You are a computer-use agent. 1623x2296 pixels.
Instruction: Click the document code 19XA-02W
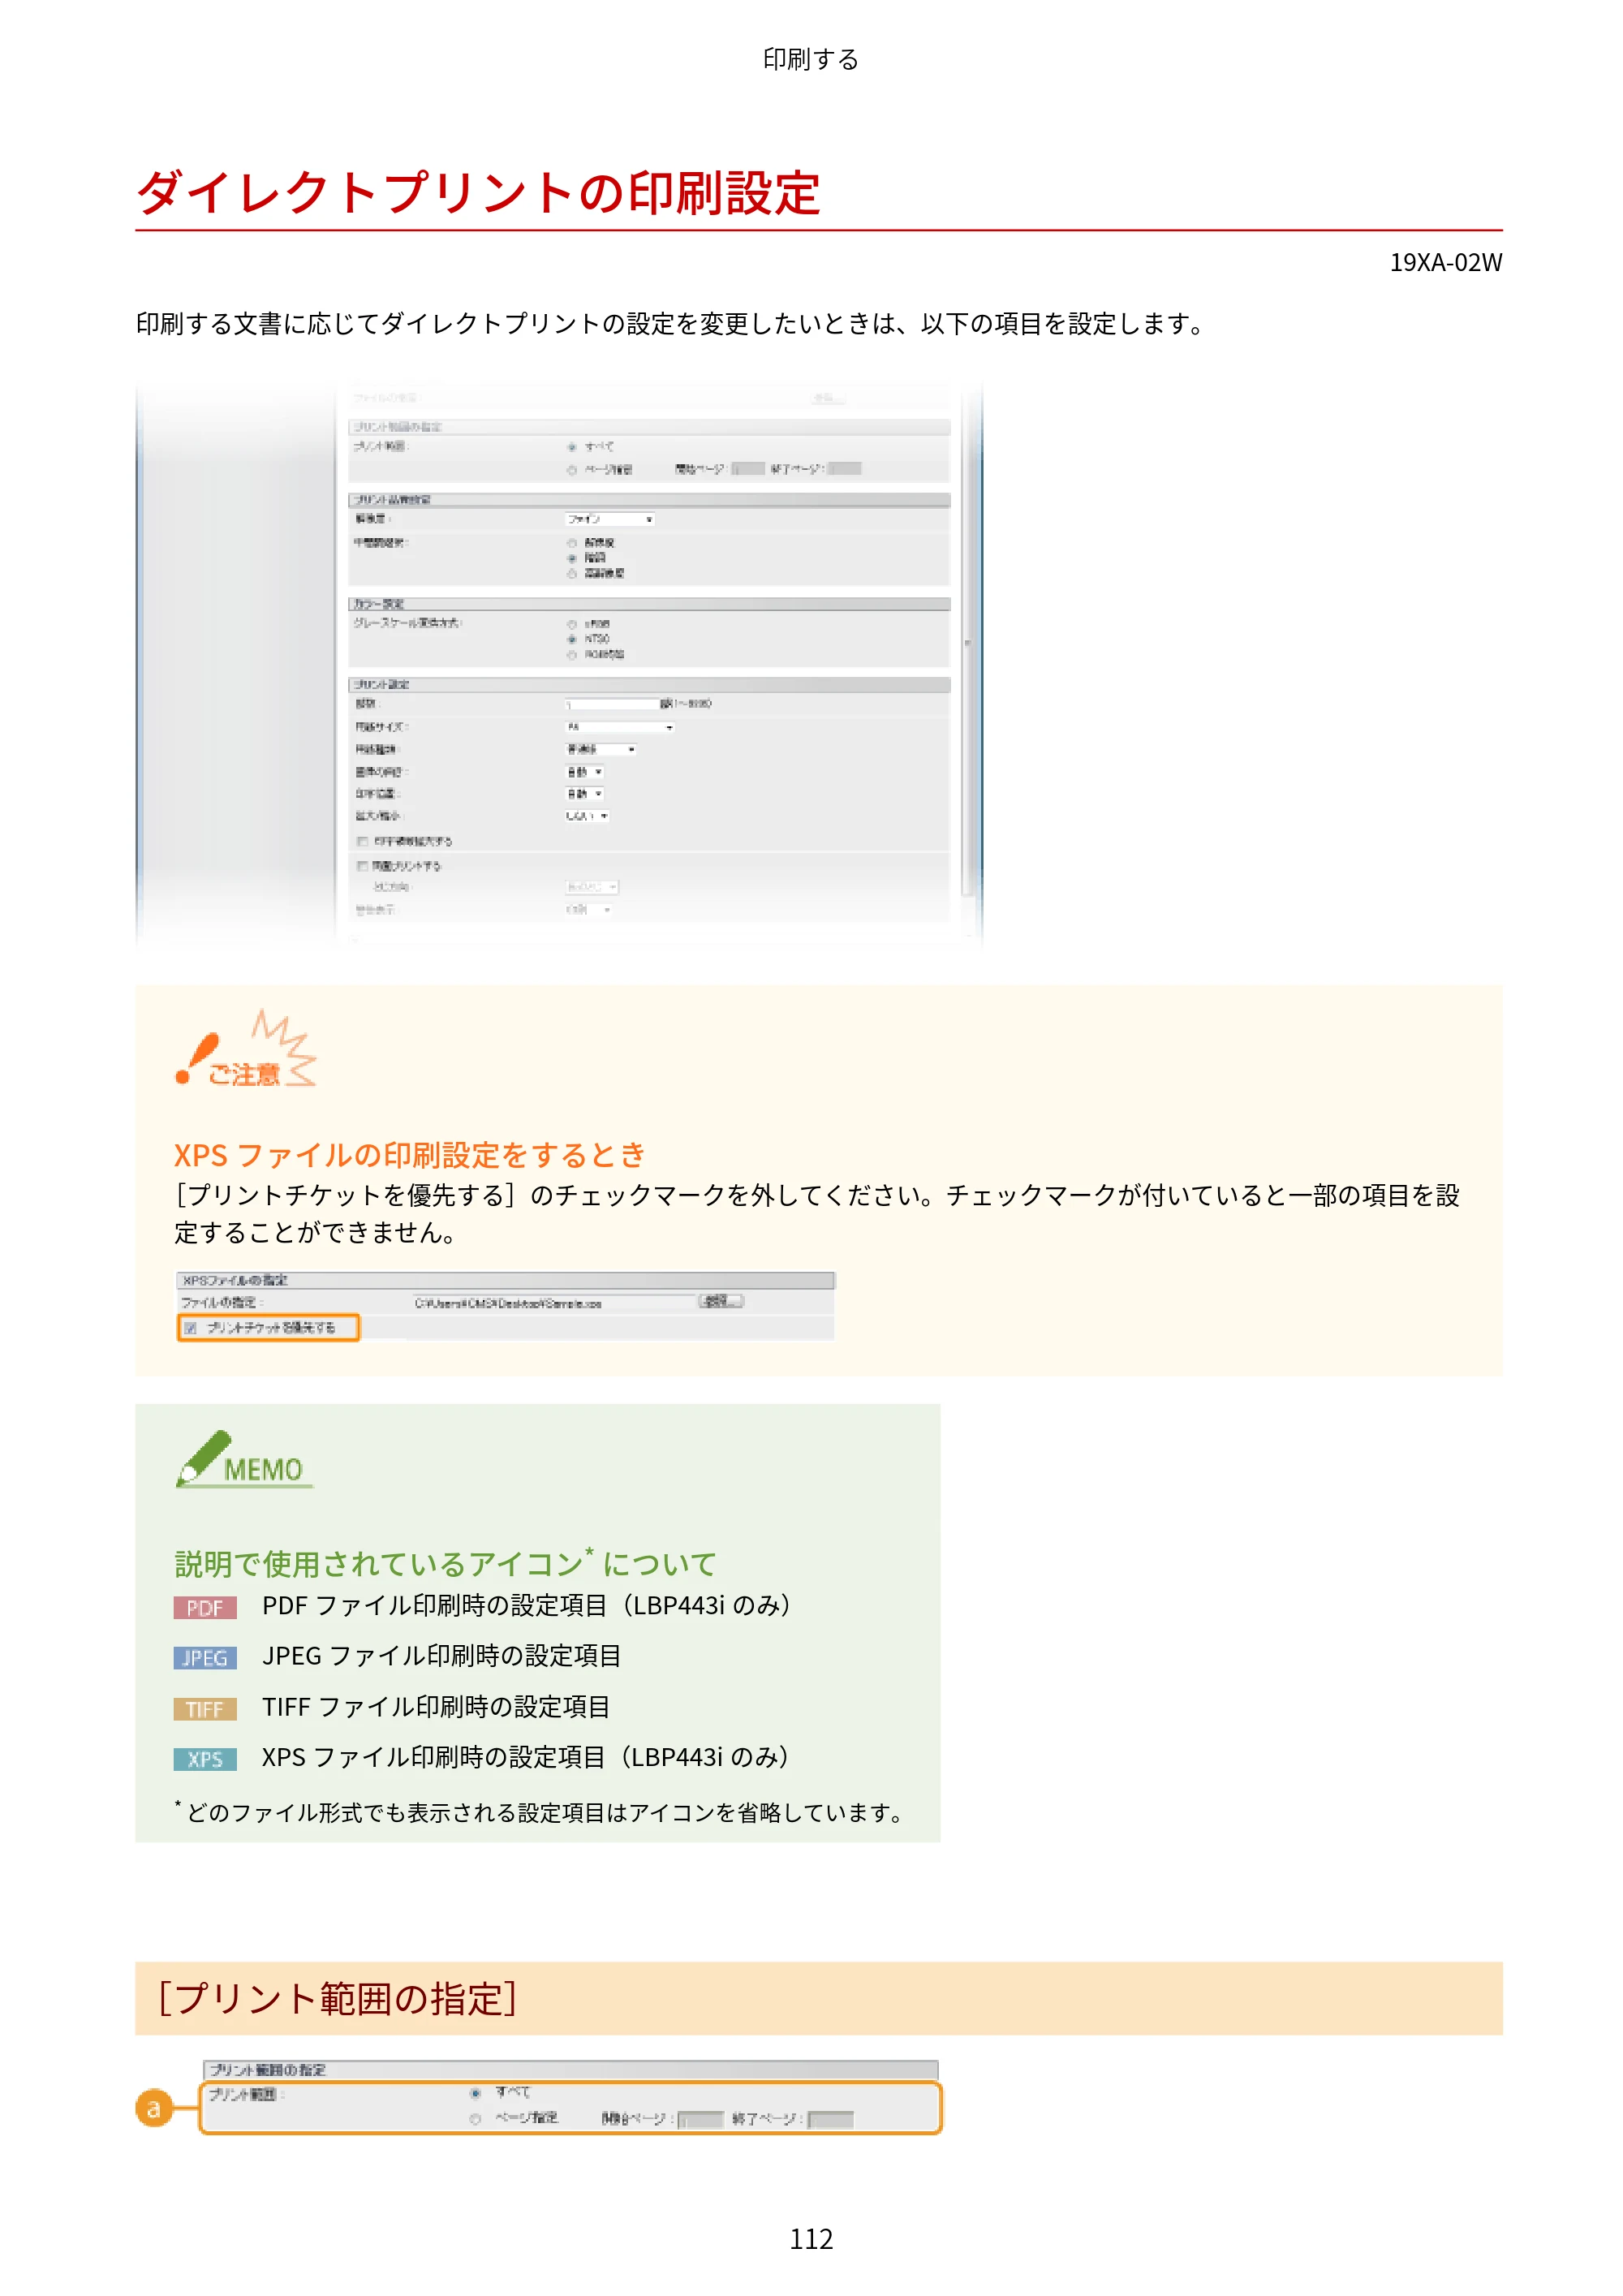click(1446, 262)
